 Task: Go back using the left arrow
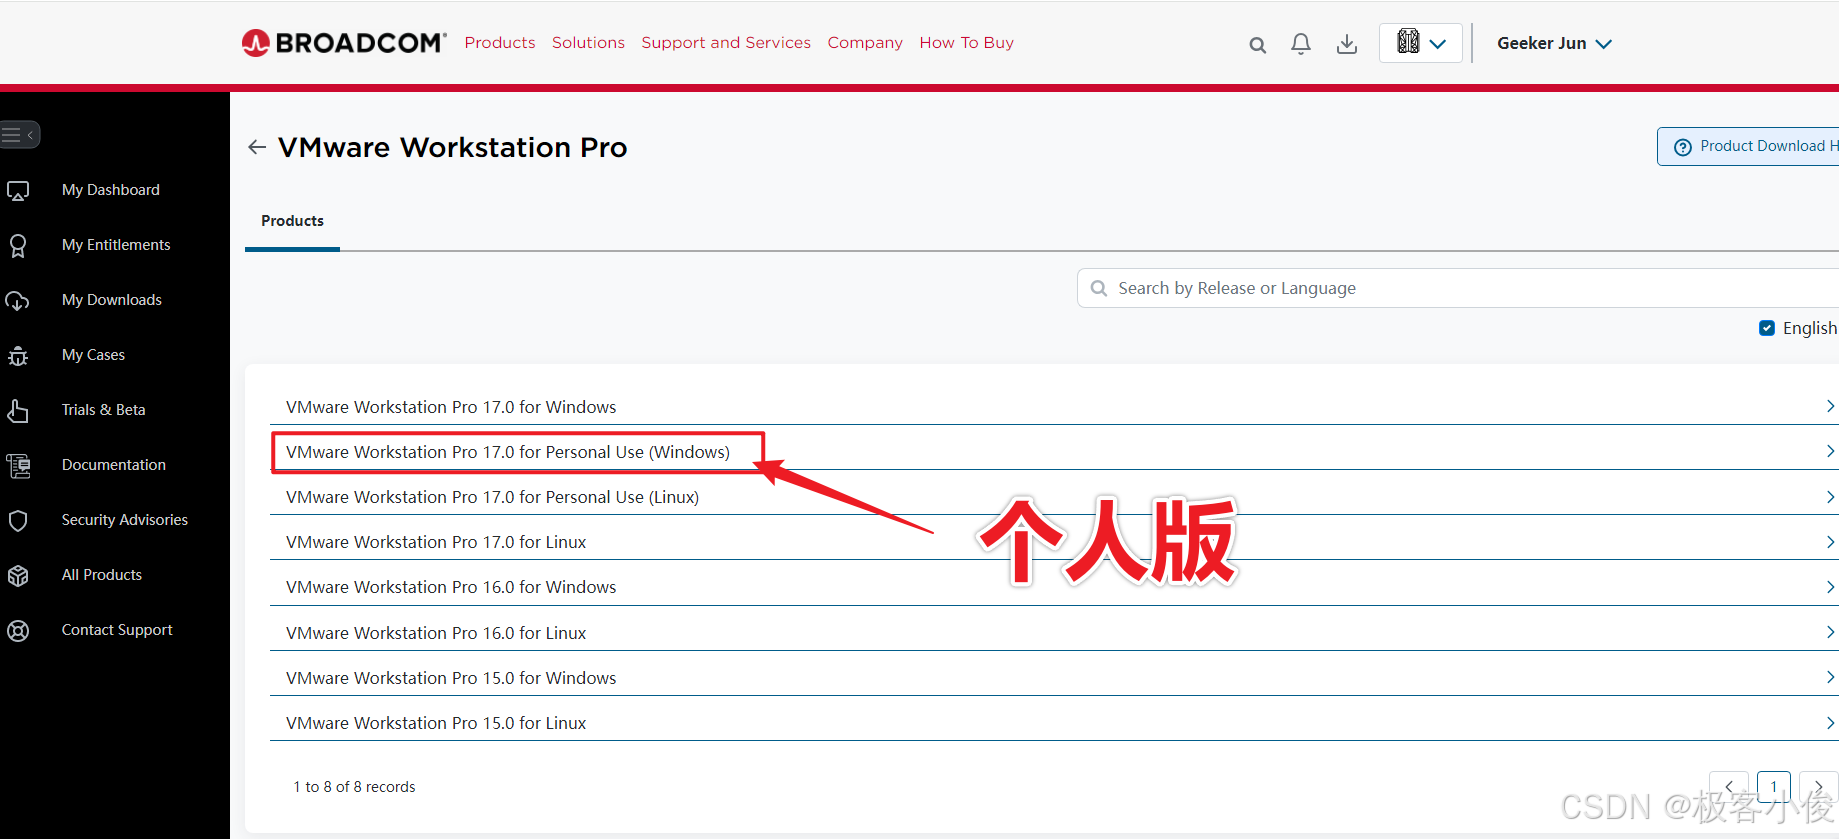point(257,147)
